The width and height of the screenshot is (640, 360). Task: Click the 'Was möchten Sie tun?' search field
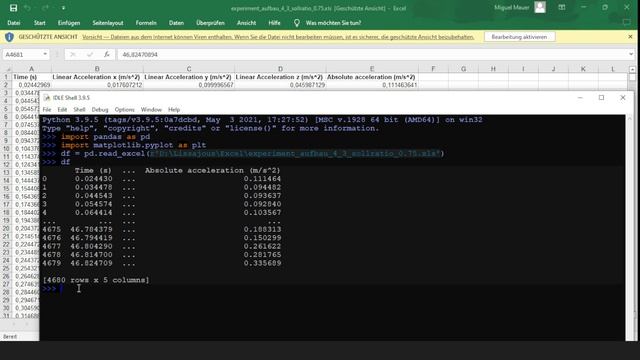click(333, 23)
